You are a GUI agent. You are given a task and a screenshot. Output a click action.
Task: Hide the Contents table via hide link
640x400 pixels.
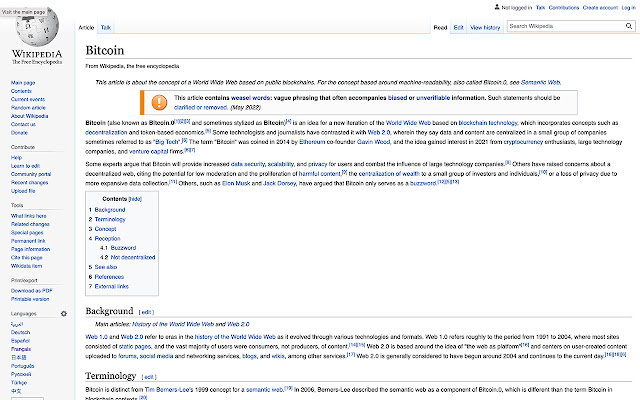(135, 199)
